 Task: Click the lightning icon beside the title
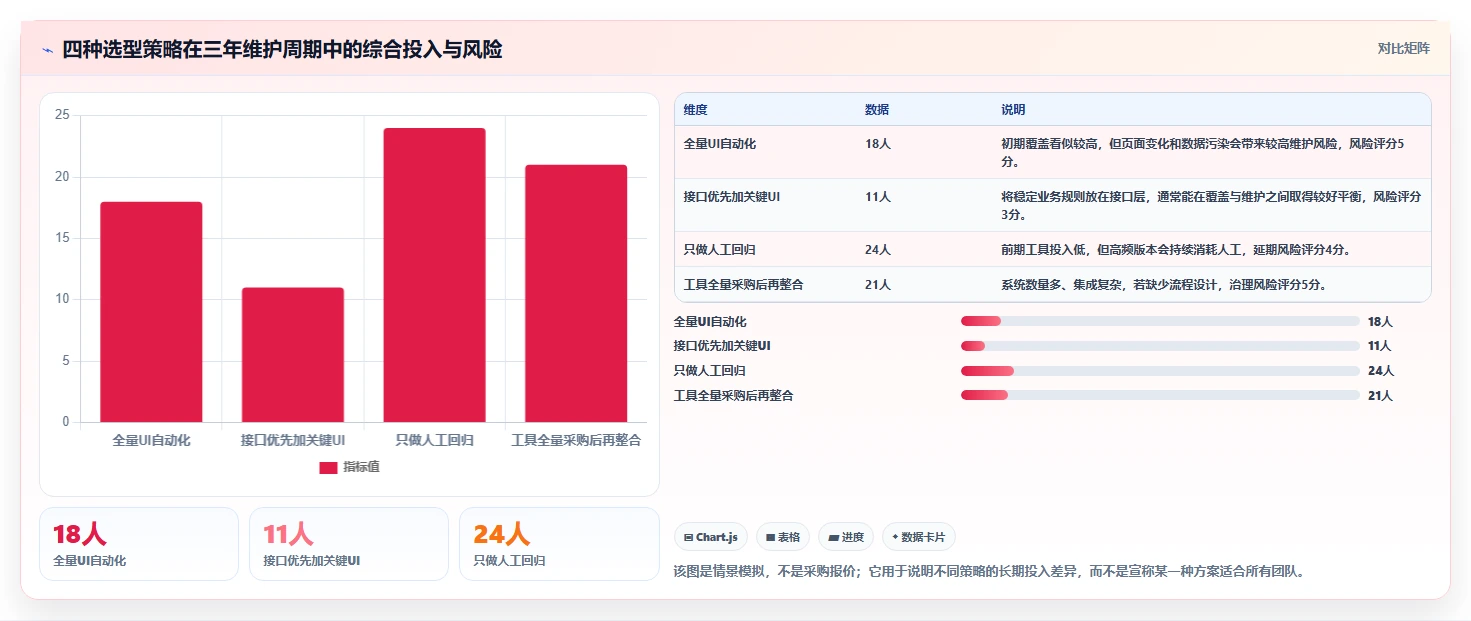(48, 50)
